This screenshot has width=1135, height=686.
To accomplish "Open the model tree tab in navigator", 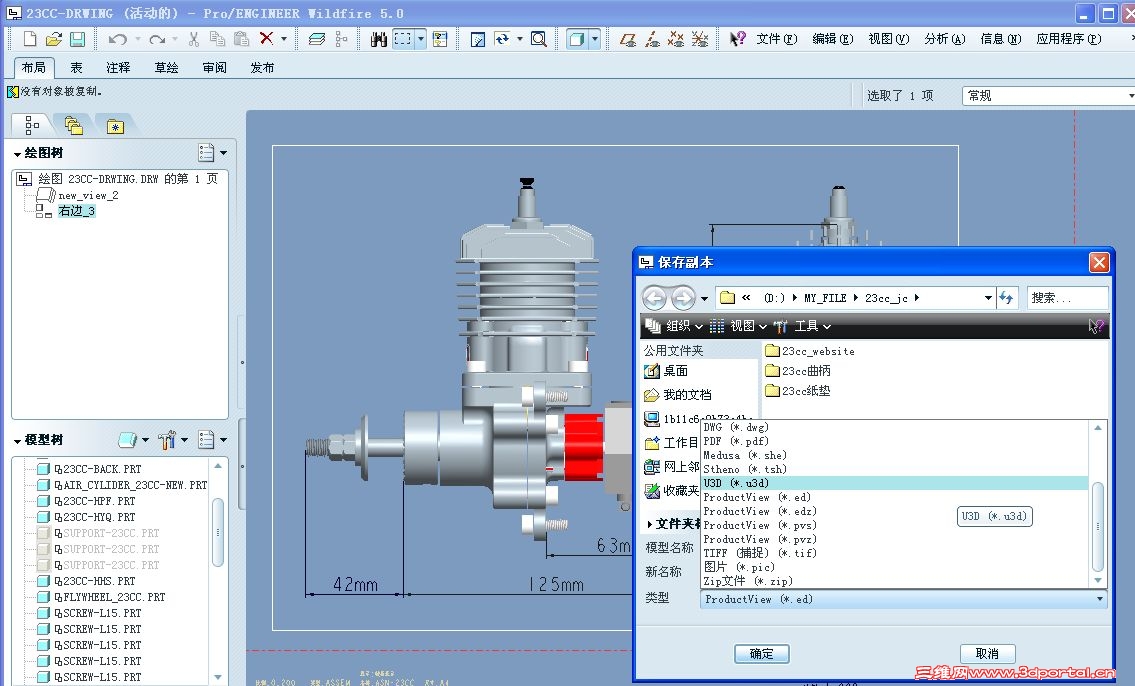I will (x=32, y=126).
